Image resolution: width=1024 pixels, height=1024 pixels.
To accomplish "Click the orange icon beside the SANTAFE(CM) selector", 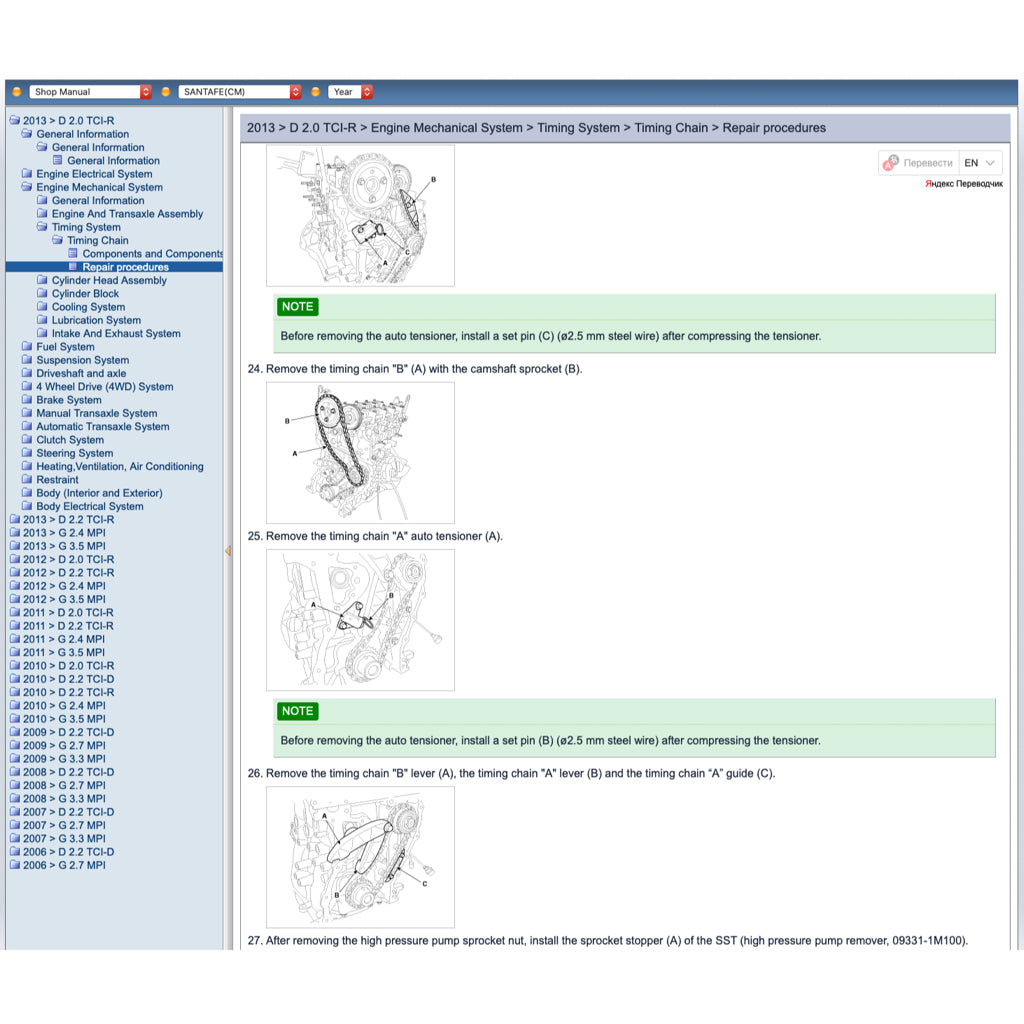I will [166, 91].
